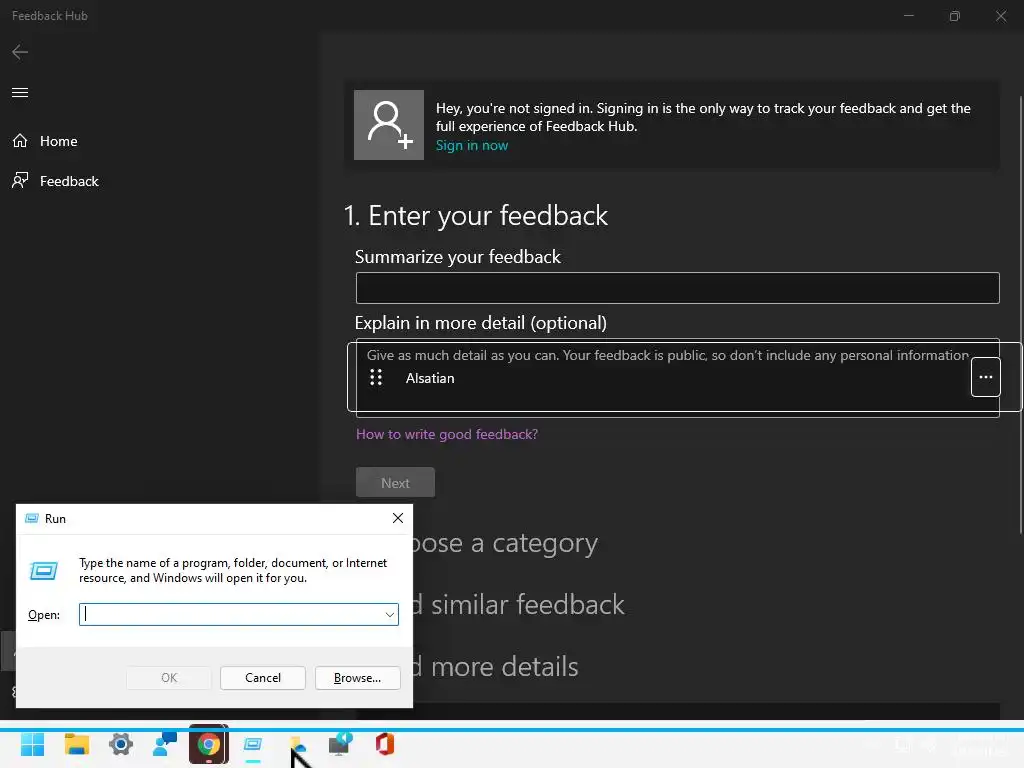Click Browse... in the Run dialog

pos(357,678)
